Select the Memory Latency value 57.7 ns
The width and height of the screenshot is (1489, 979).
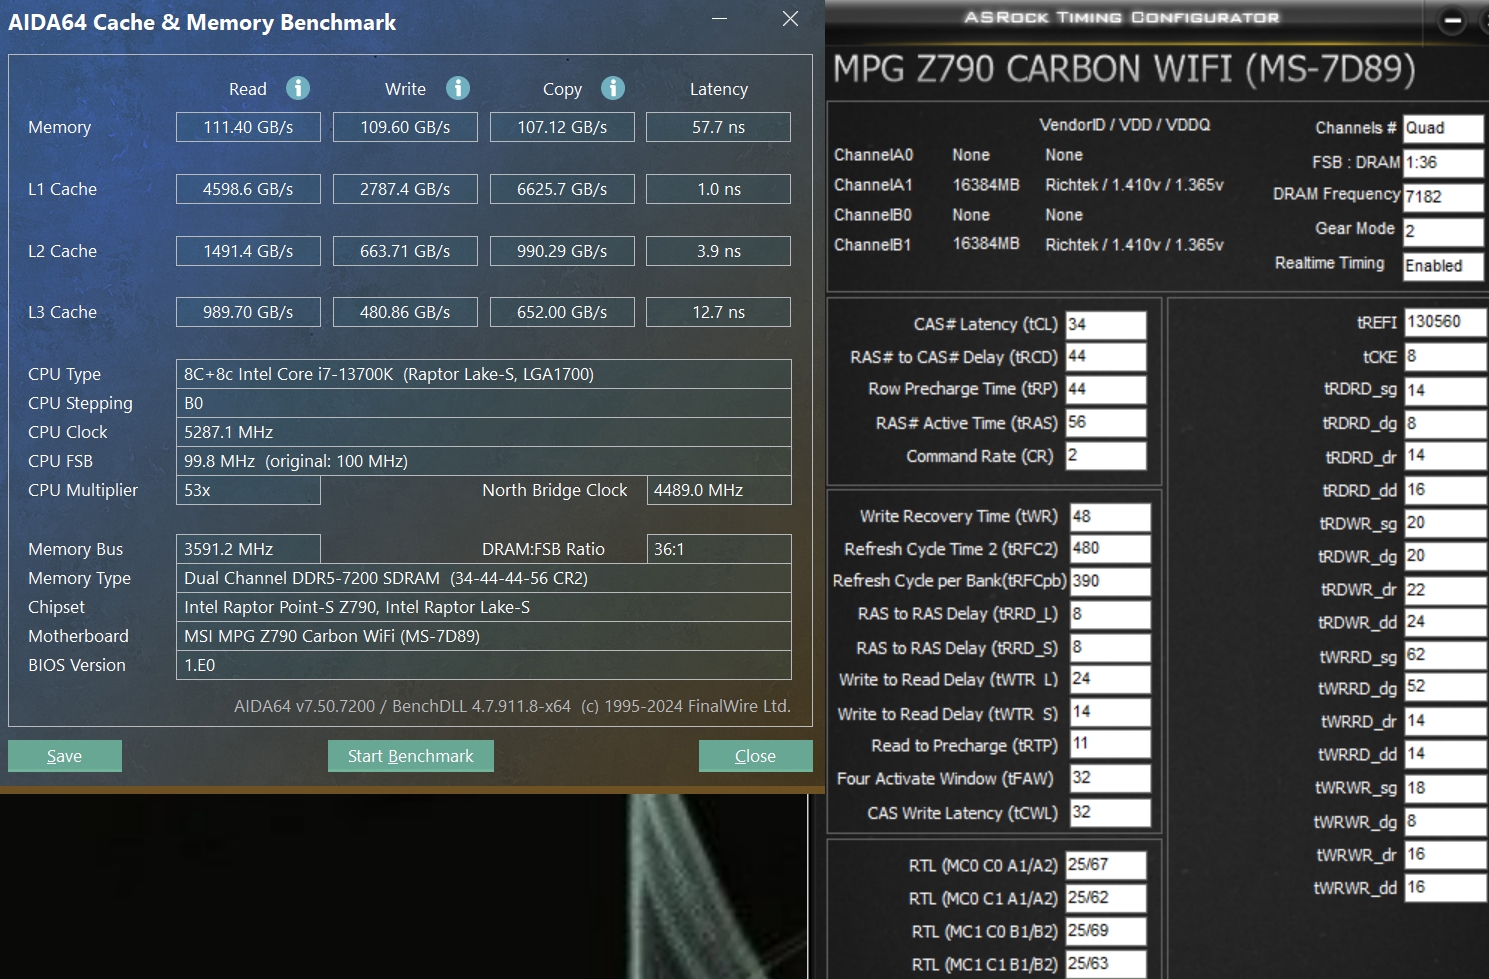pyautogui.click(x=719, y=127)
